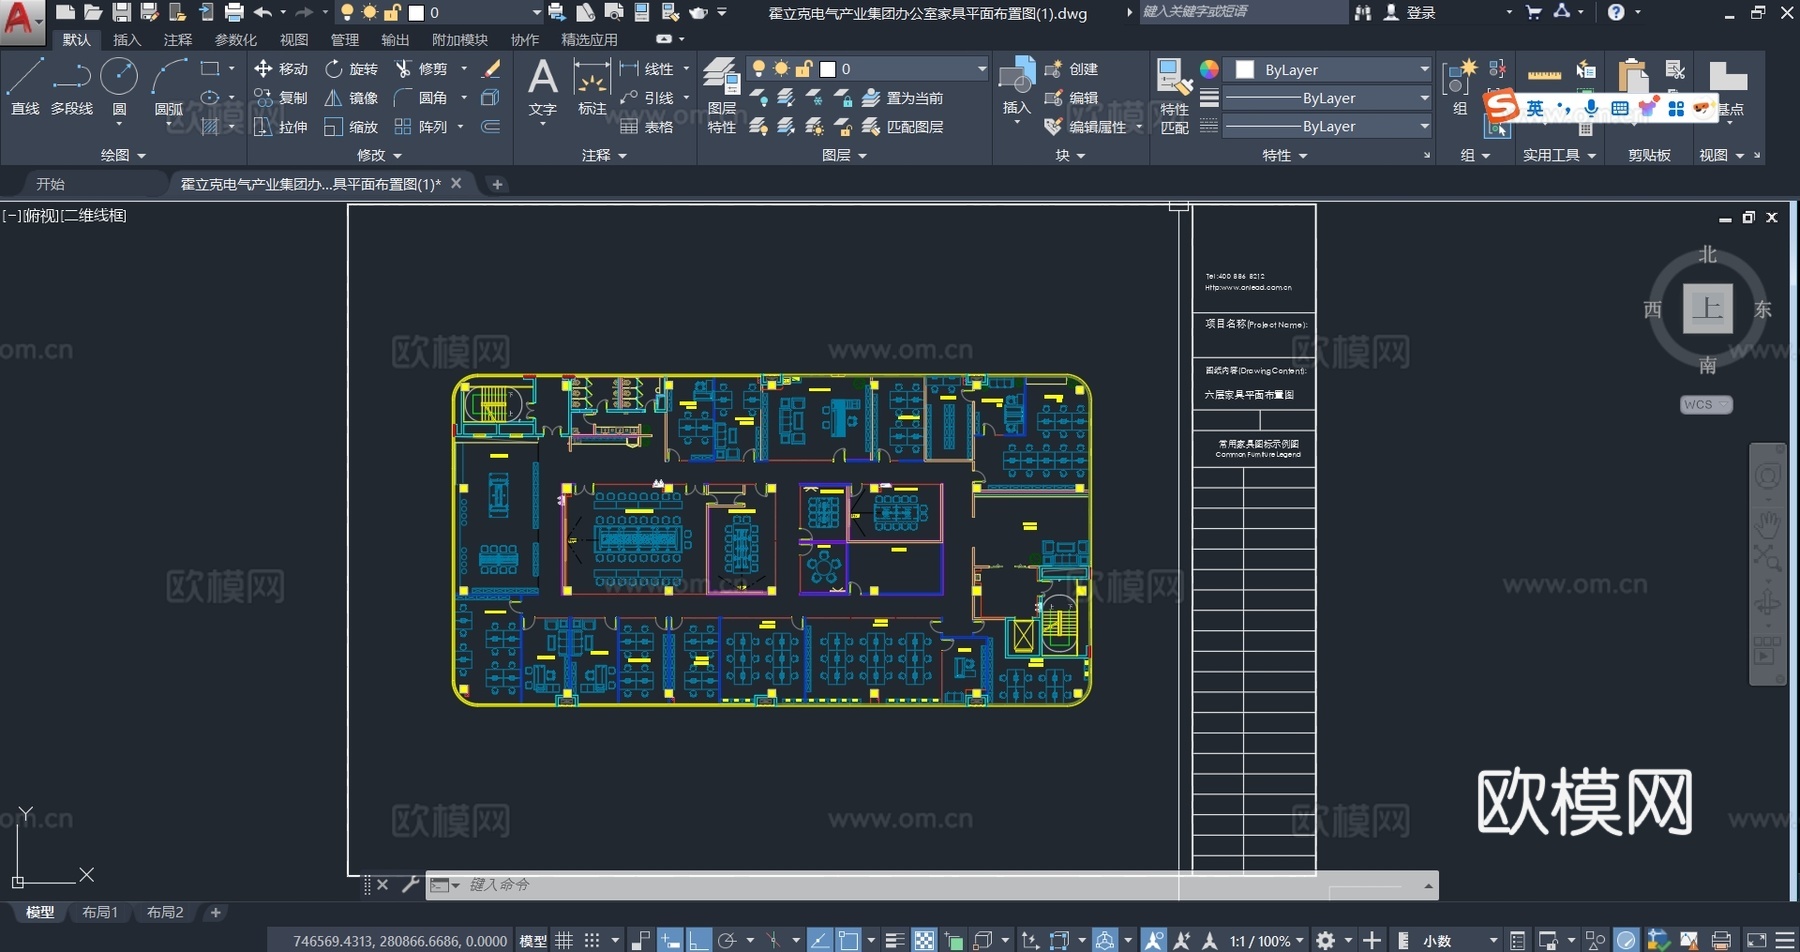1800x952 pixels.
Task: Activate the Scale (缩放) command
Action: (351, 127)
